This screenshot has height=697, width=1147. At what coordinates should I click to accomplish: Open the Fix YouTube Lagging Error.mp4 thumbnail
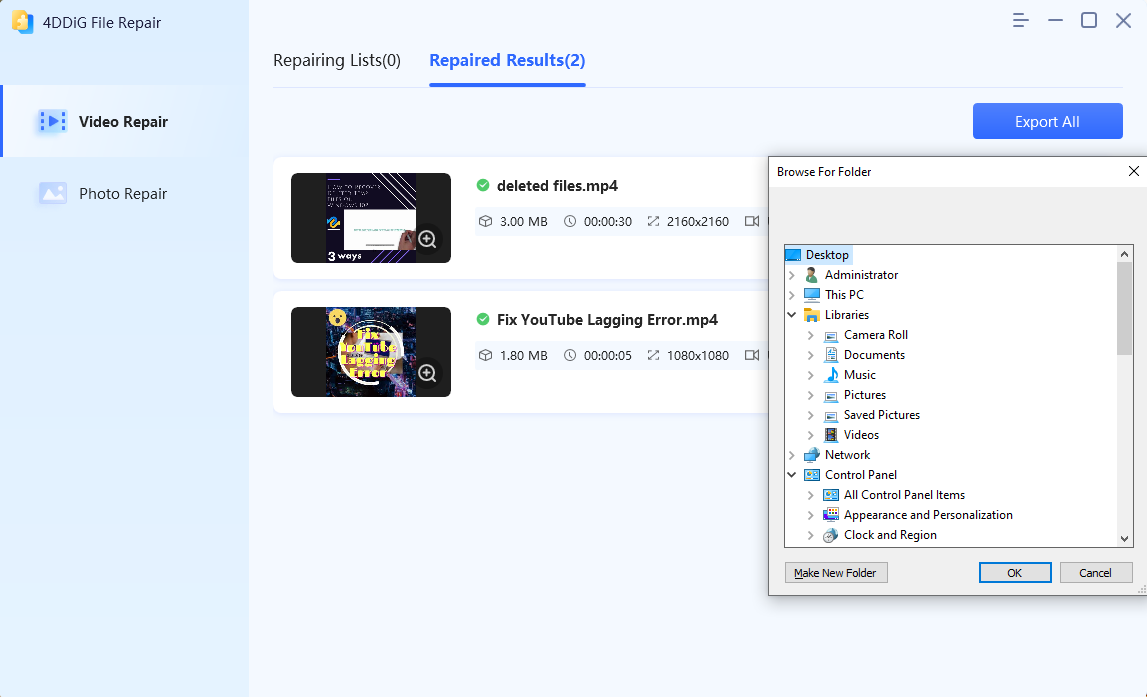point(371,352)
